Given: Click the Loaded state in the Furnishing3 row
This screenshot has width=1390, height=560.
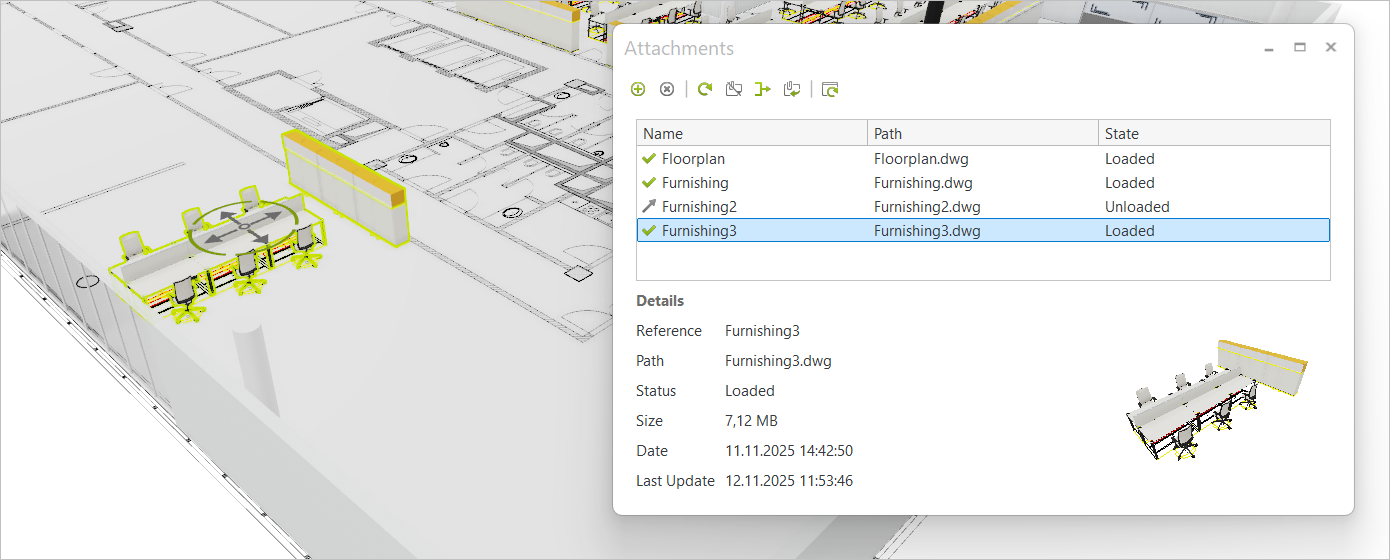Looking at the screenshot, I should [x=1130, y=230].
